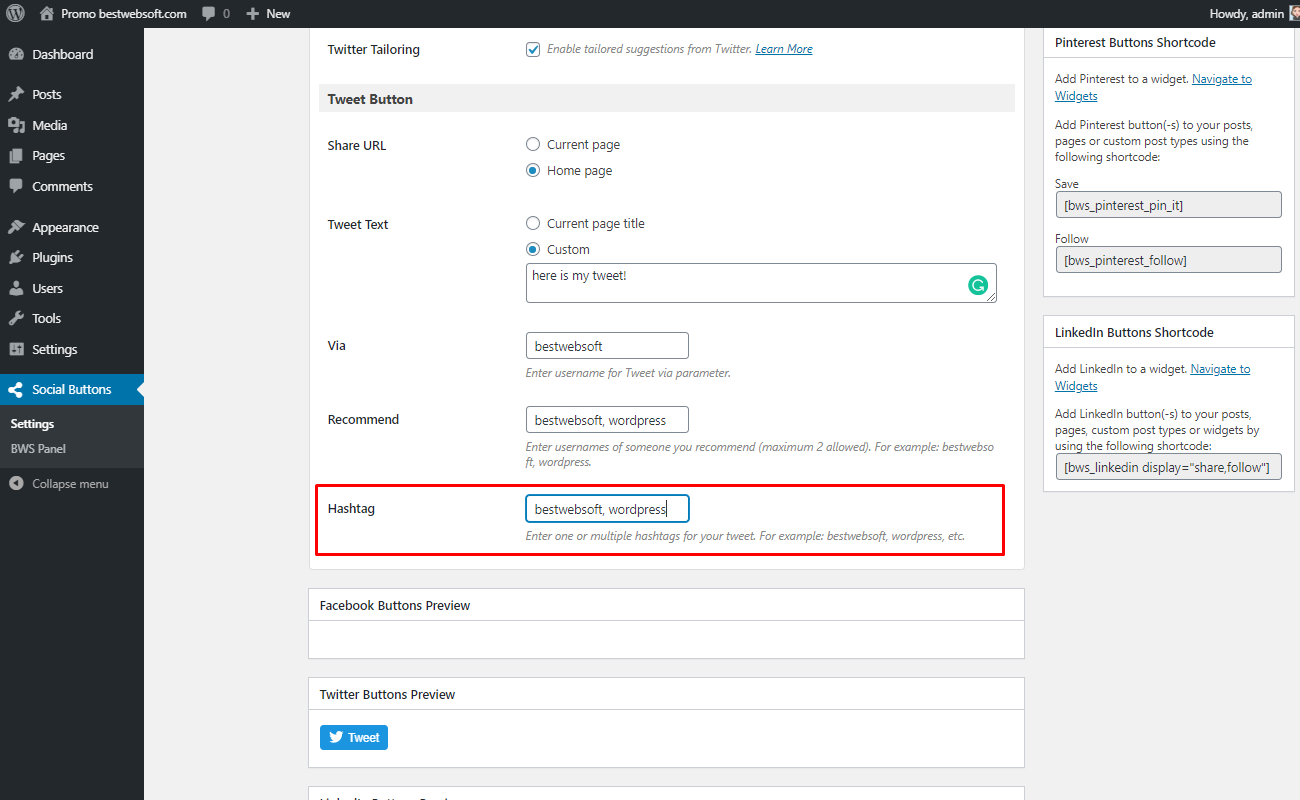The image size is (1300, 800).
Task: Click the Social Buttons share icon
Action: [16, 390]
